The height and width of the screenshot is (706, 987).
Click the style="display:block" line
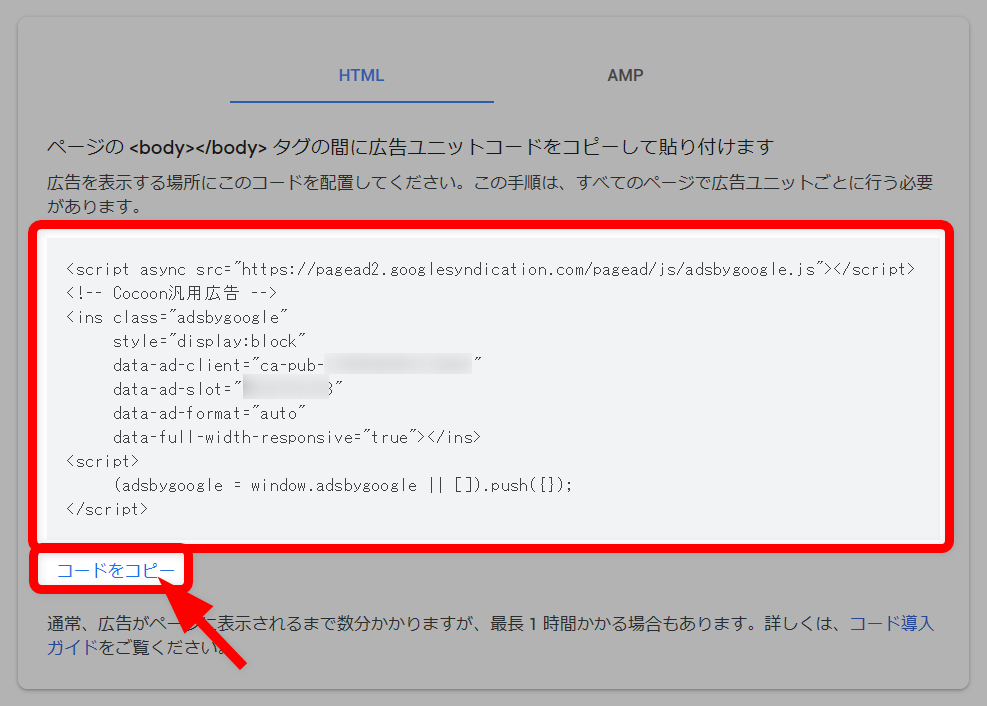(209, 341)
